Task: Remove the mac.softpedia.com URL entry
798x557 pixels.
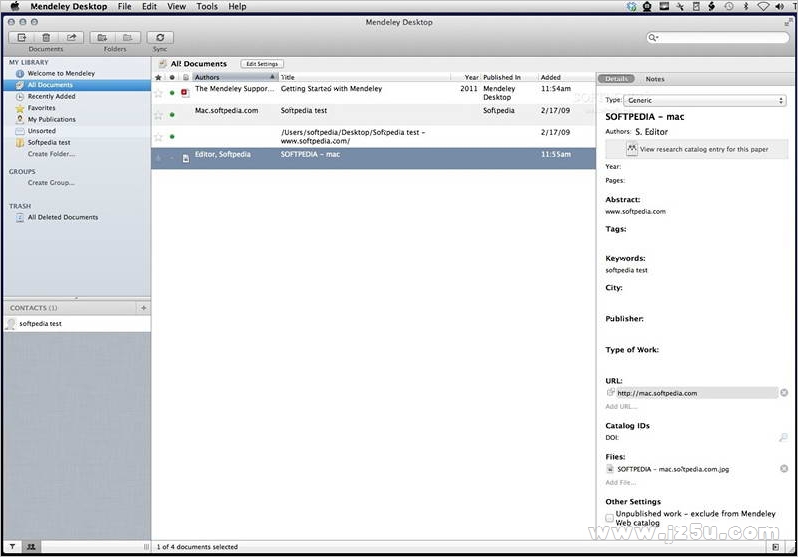Action: (784, 393)
